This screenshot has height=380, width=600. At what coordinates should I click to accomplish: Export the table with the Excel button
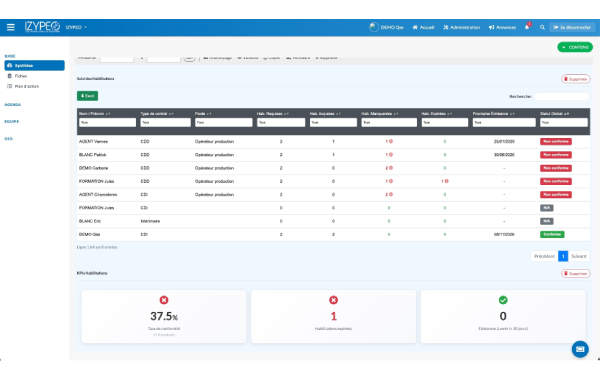[87, 96]
